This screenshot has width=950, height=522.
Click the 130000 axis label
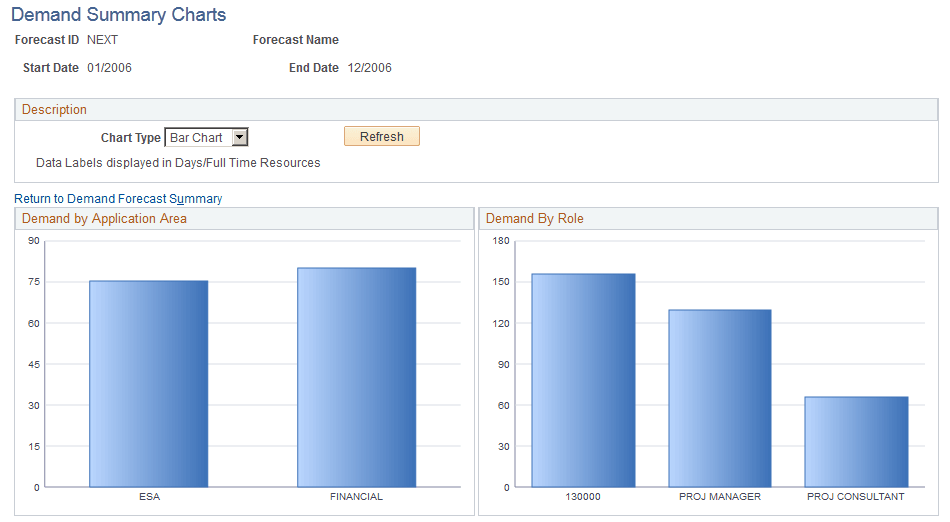click(583, 497)
